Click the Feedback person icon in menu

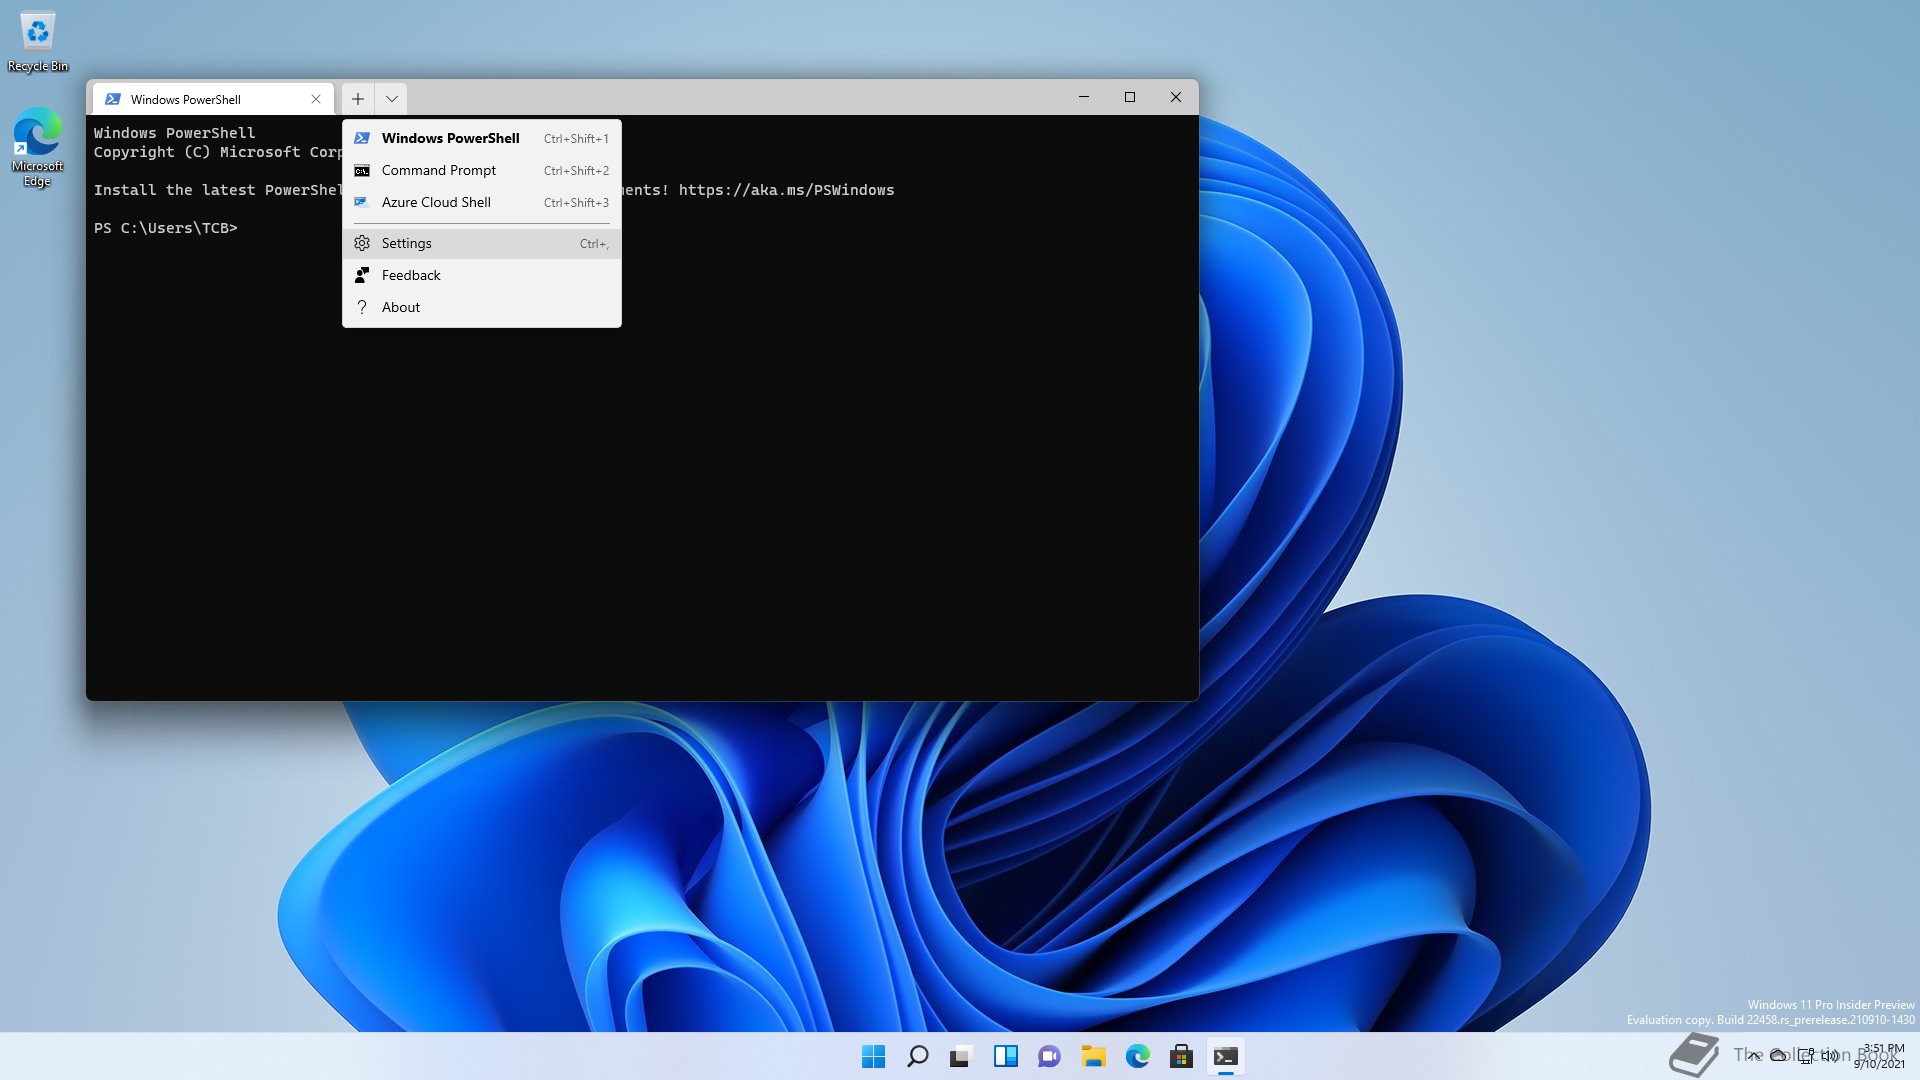pyautogui.click(x=362, y=275)
